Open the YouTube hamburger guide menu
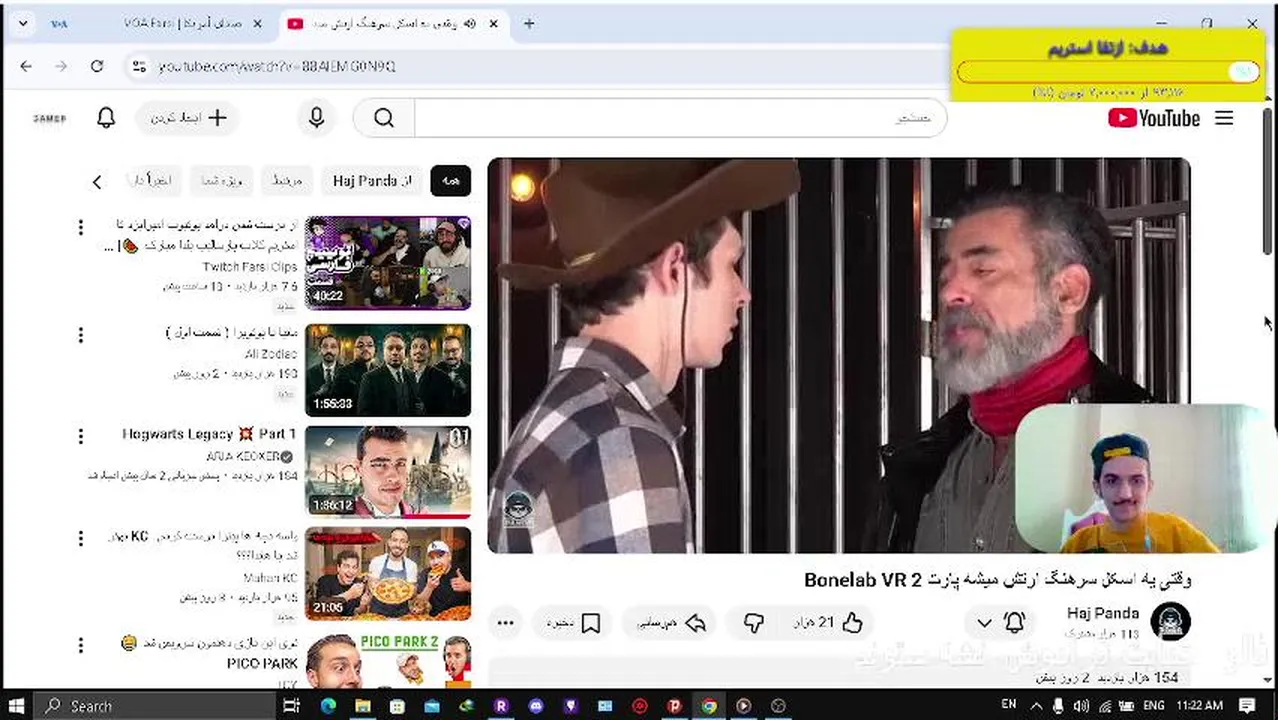1278x720 pixels. pyautogui.click(x=1224, y=118)
